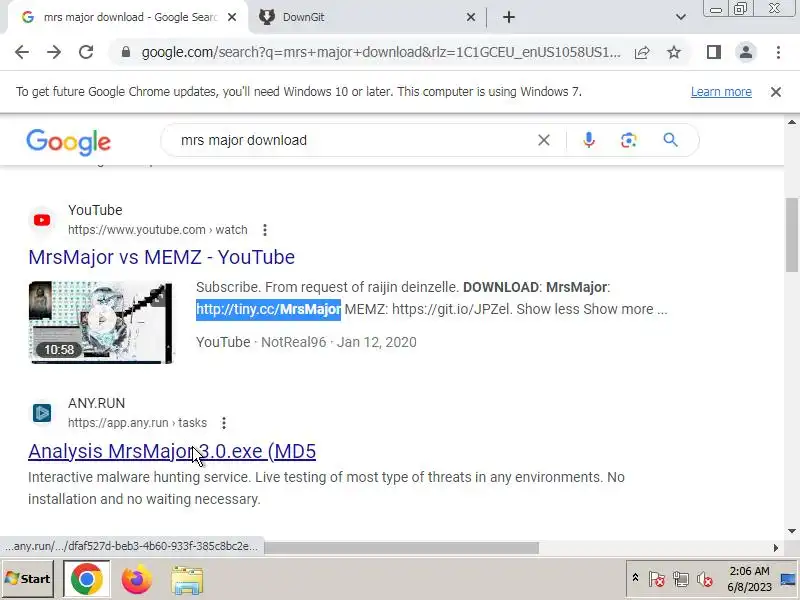
Task: Open Action Center flag tray icon
Action: [657, 579]
